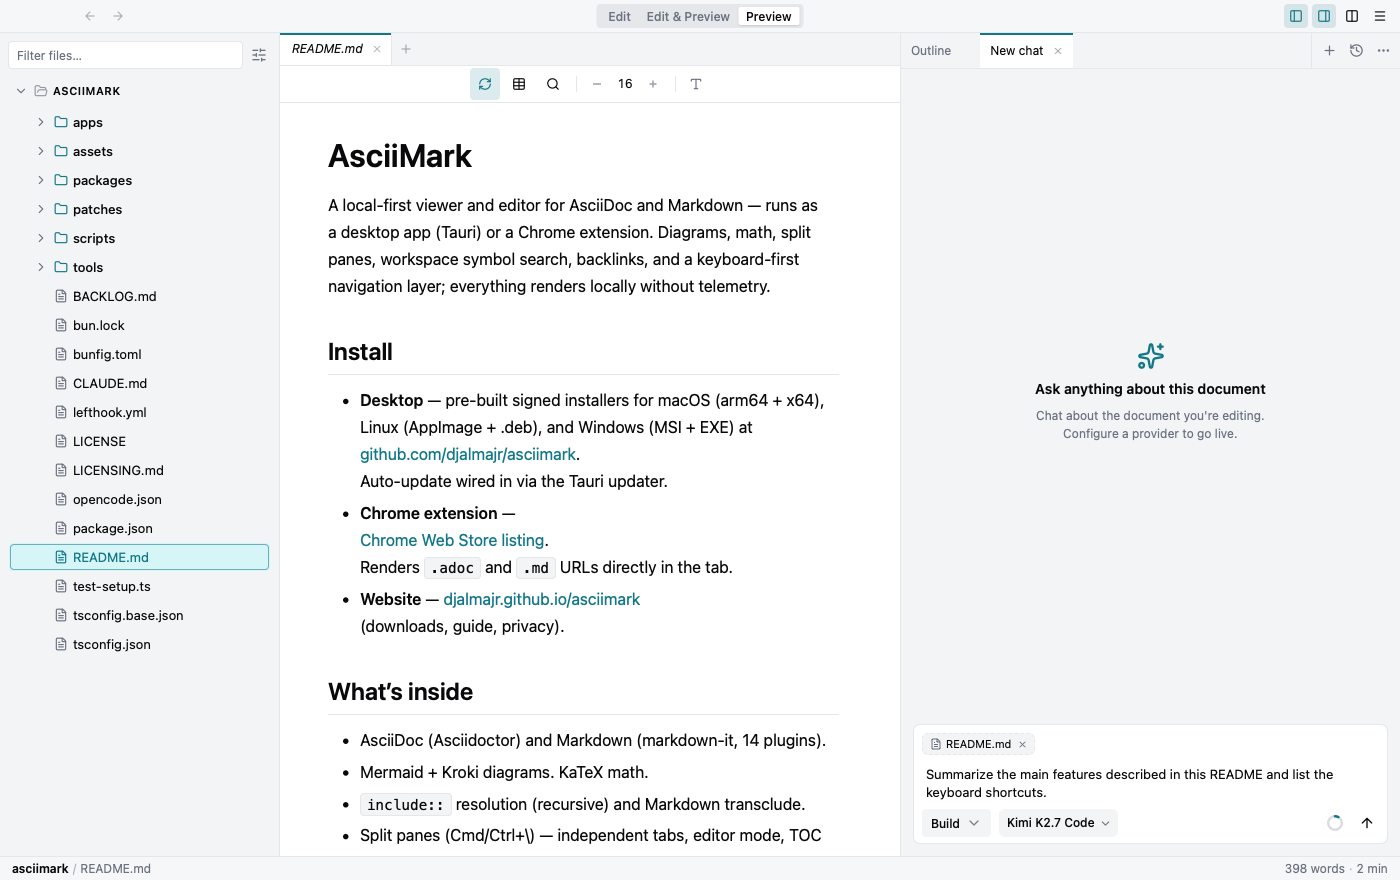Open the typography settings icon

click(x=696, y=84)
